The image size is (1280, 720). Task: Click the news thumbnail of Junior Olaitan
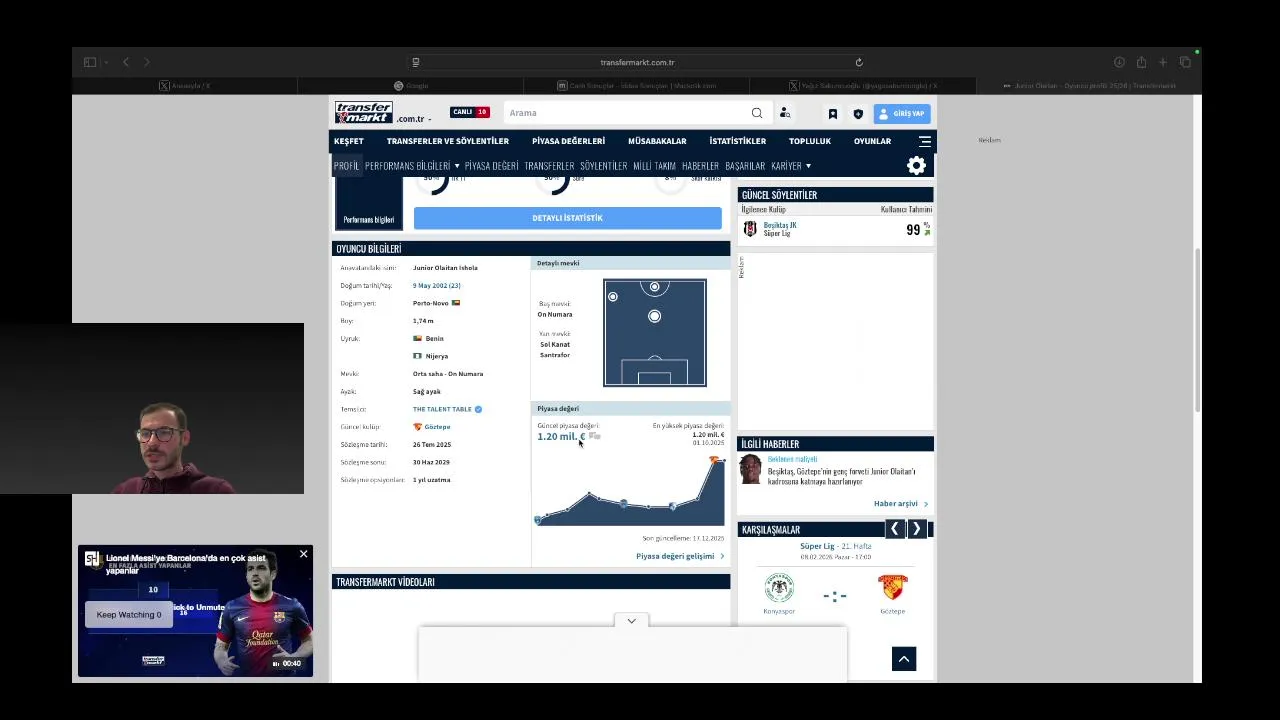tap(750, 470)
